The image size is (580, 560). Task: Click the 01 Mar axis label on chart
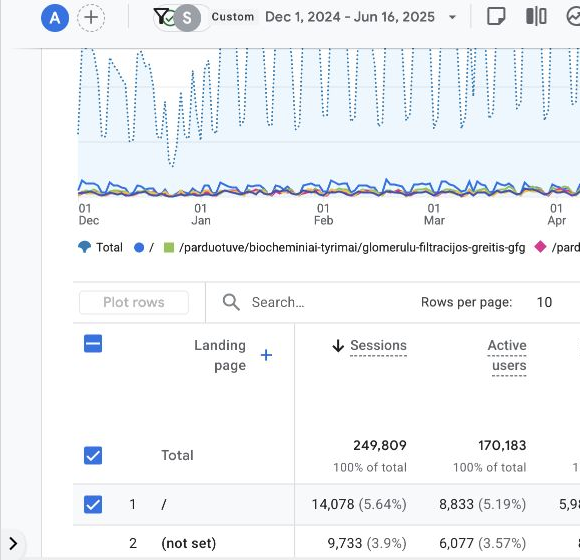434,215
